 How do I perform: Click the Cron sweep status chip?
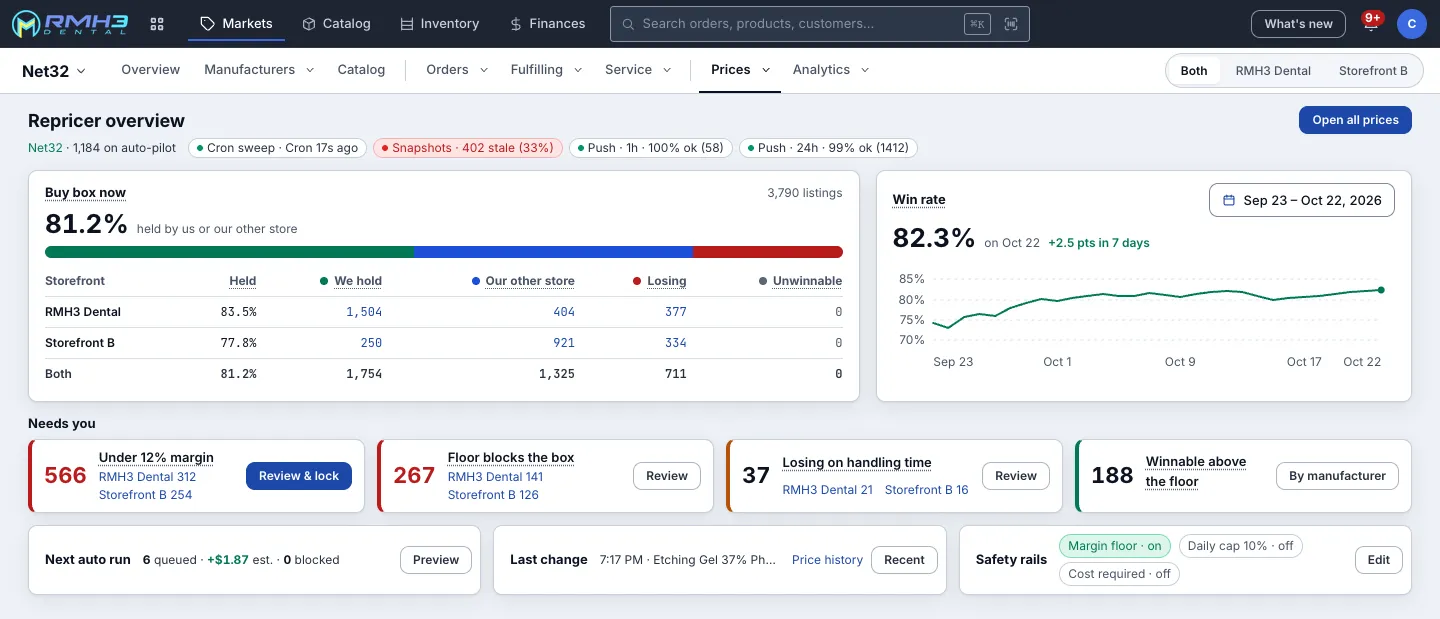[x=277, y=148]
